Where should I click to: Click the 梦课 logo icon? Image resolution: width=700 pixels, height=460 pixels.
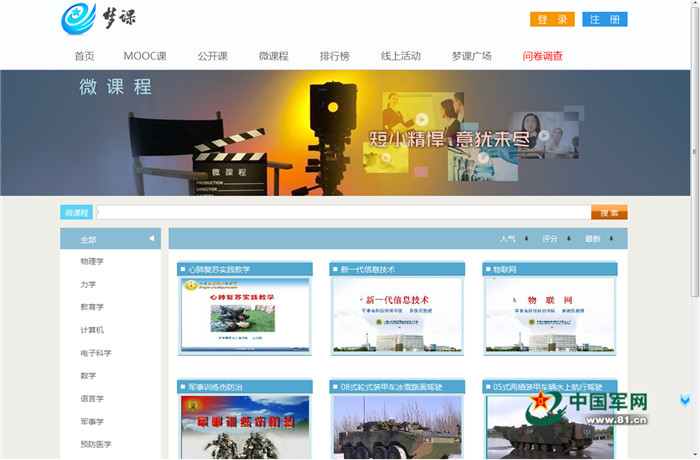coord(78,19)
